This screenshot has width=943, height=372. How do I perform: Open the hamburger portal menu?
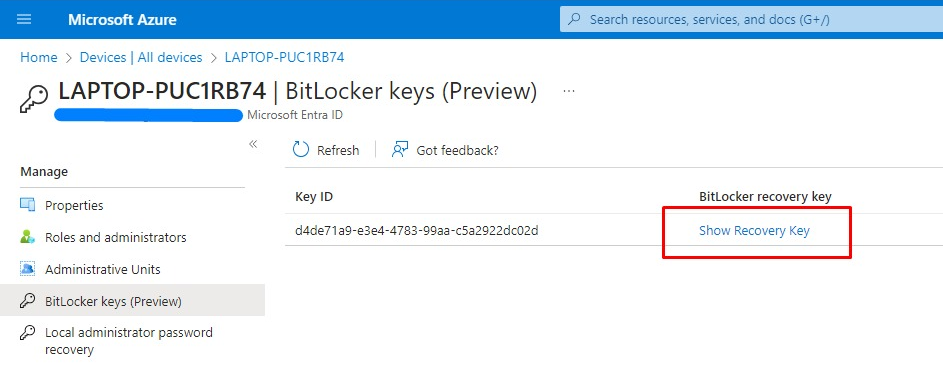point(24,19)
